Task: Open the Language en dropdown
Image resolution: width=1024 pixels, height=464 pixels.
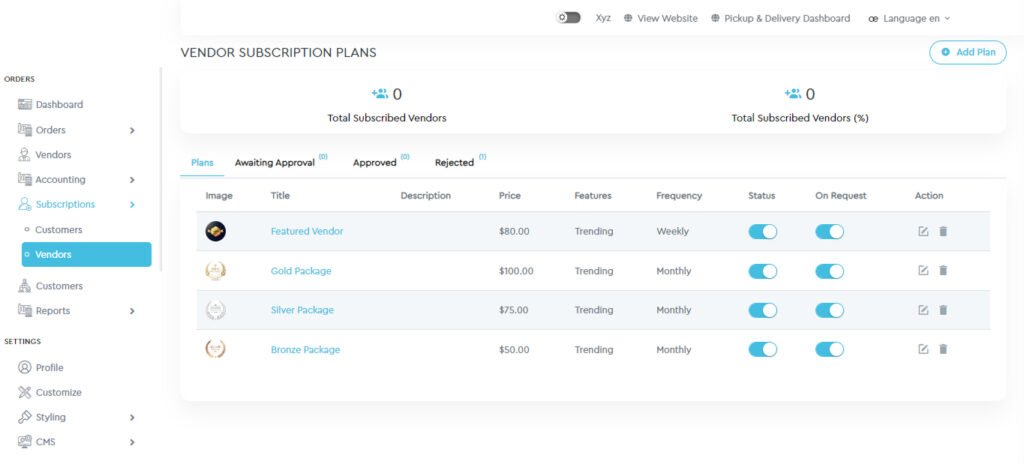Action: tap(908, 18)
